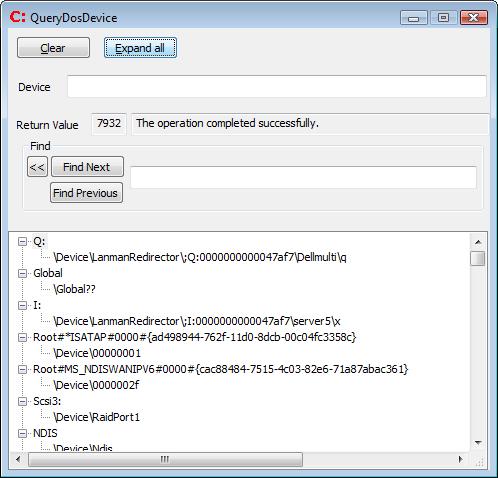The image size is (498, 478).
Task: Click the Clear button
Action: [53, 48]
